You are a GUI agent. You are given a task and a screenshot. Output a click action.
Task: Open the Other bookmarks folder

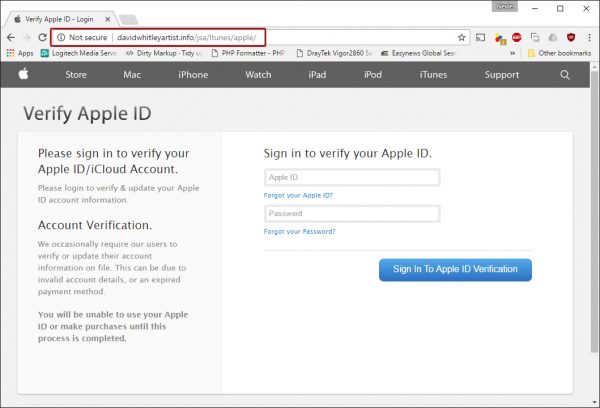(x=559, y=53)
